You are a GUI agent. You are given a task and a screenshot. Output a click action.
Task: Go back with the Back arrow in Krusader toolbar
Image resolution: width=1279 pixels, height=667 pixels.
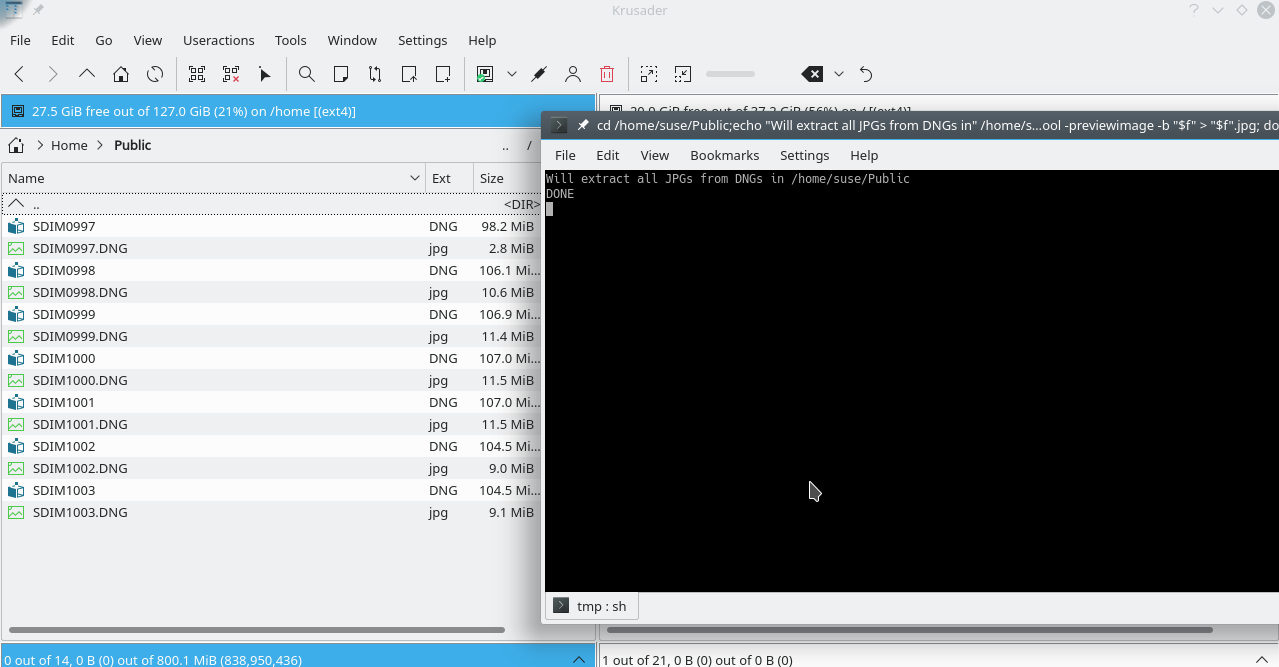point(19,74)
